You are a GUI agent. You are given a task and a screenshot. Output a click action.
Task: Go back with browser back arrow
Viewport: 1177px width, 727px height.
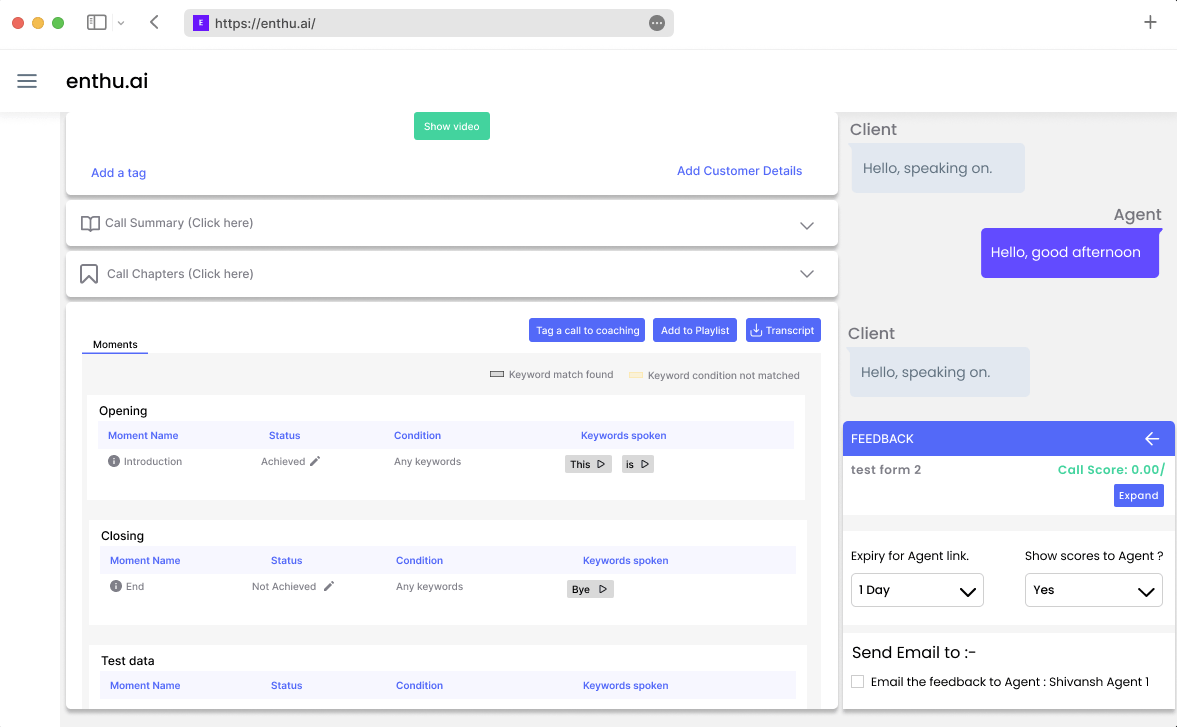[x=154, y=22]
